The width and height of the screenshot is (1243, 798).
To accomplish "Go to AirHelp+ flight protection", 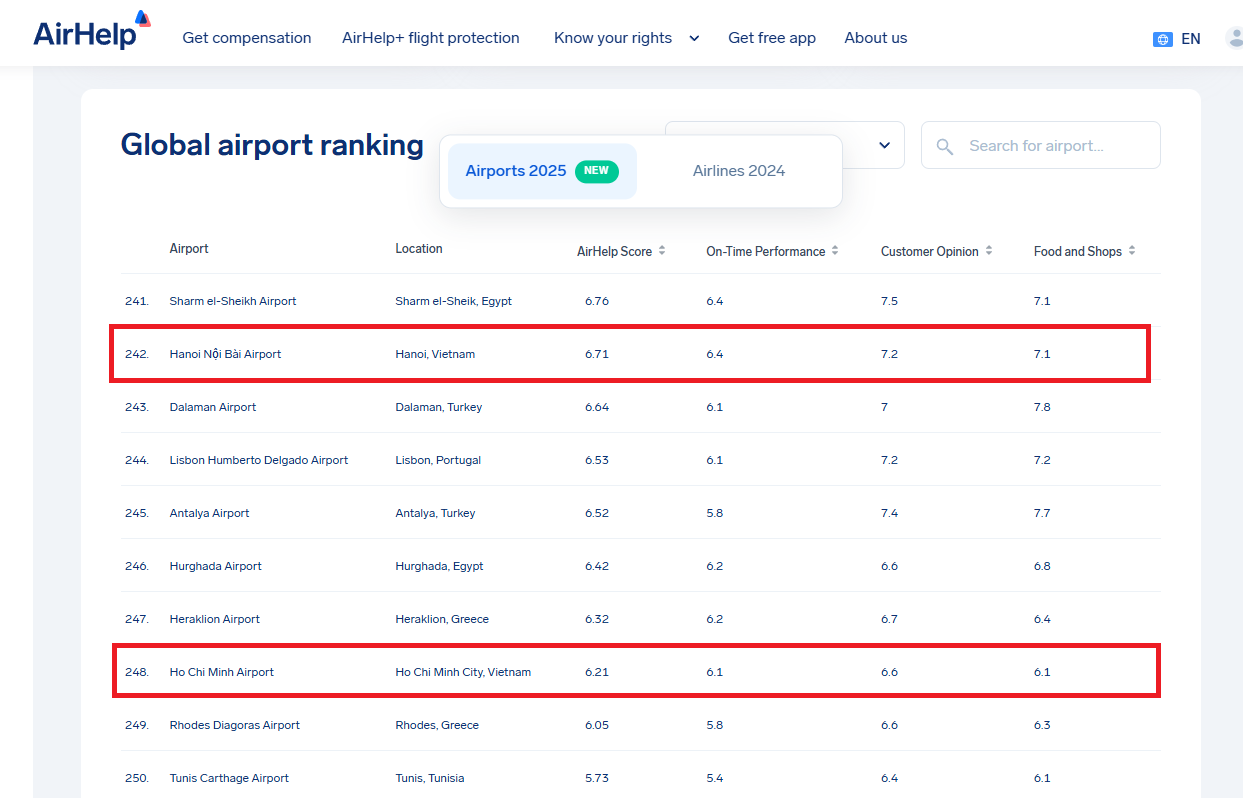I will point(431,38).
